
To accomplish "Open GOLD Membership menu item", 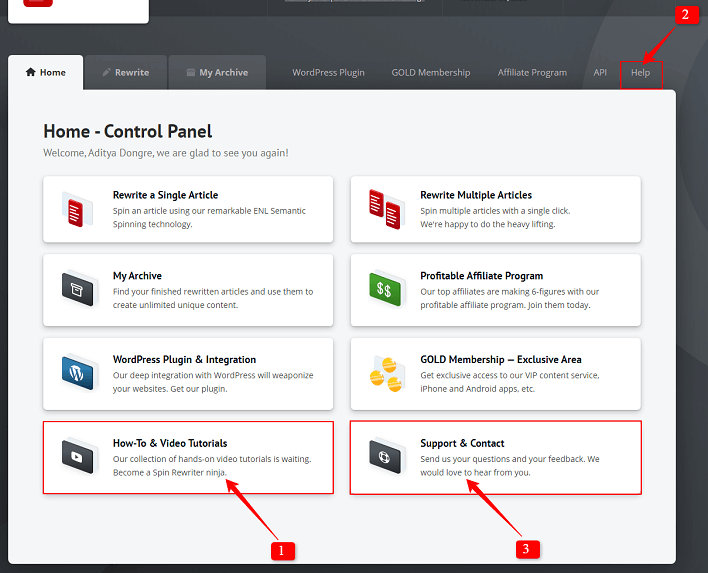I will [x=431, y=73].
